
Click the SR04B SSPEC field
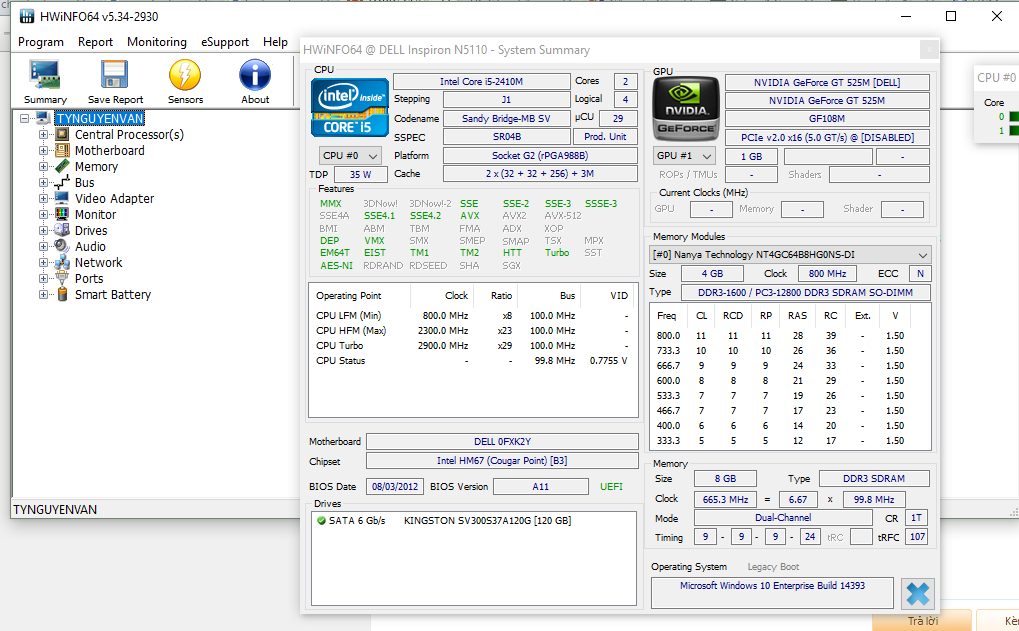tap(506, 136)
